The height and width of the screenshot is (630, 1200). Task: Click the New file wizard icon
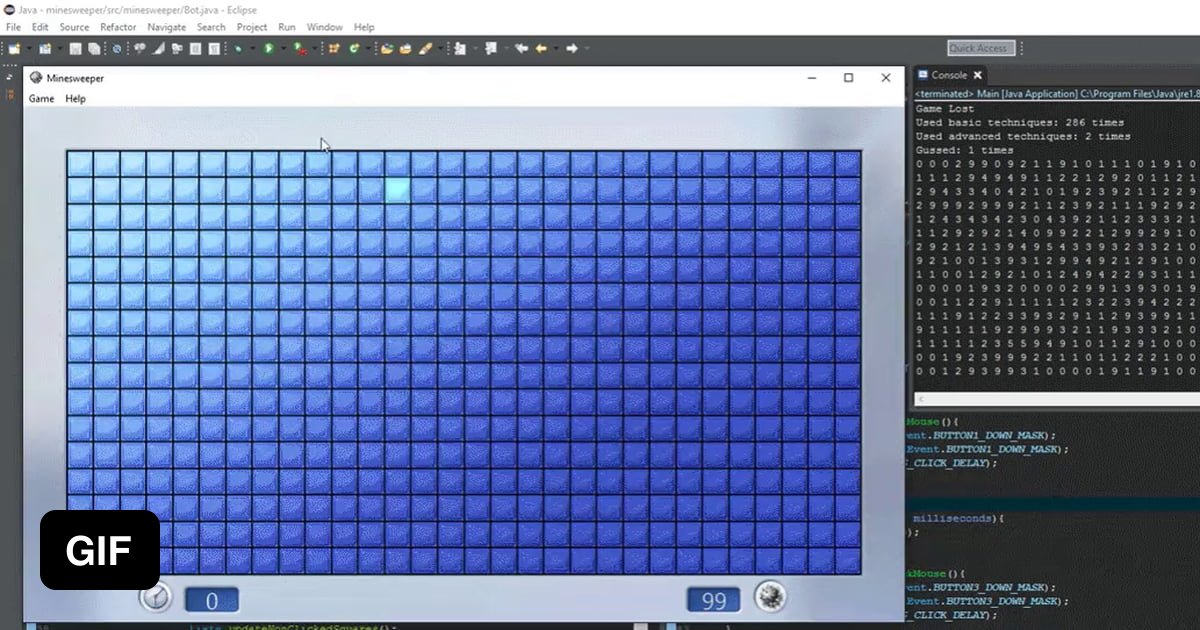coord(14,48)
